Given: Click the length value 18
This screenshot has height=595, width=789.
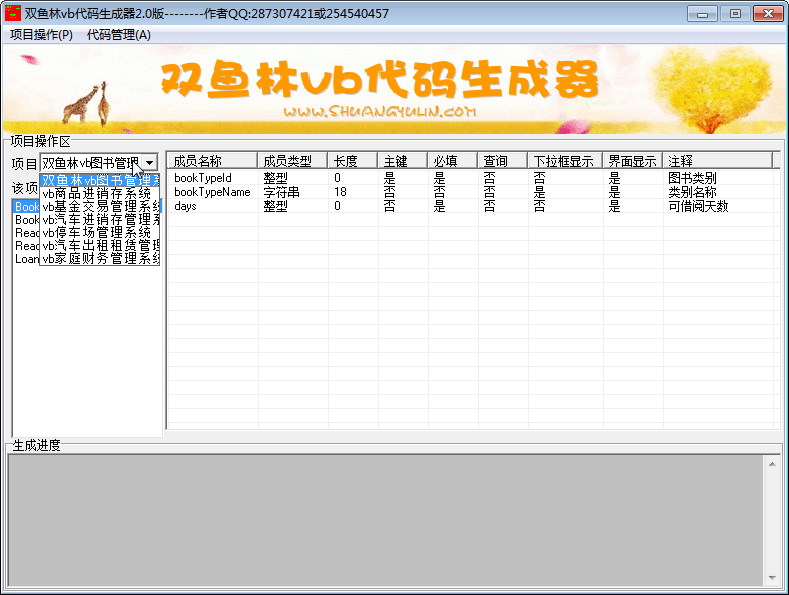Looking at the screenshot, I should click(340, 192).
